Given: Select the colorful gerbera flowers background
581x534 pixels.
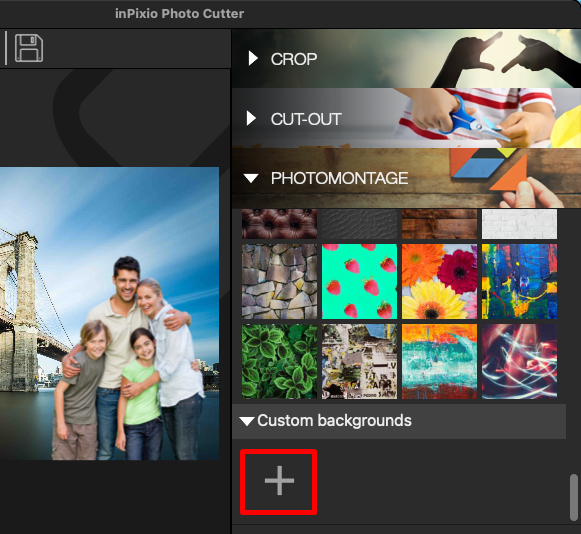Looking at the screenshot, I should [439, 281].
